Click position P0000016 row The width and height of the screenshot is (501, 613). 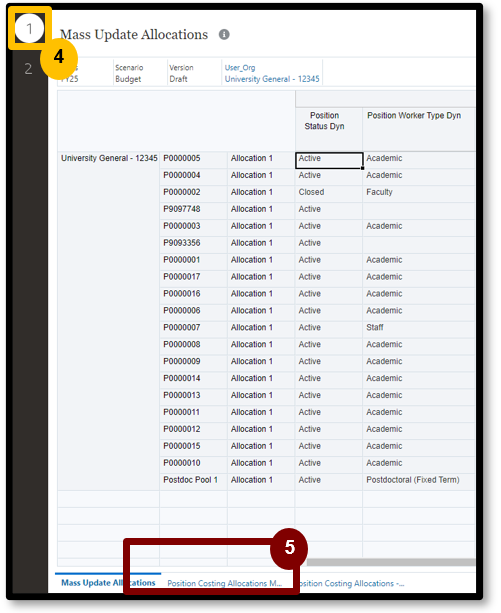coord(193,294)
